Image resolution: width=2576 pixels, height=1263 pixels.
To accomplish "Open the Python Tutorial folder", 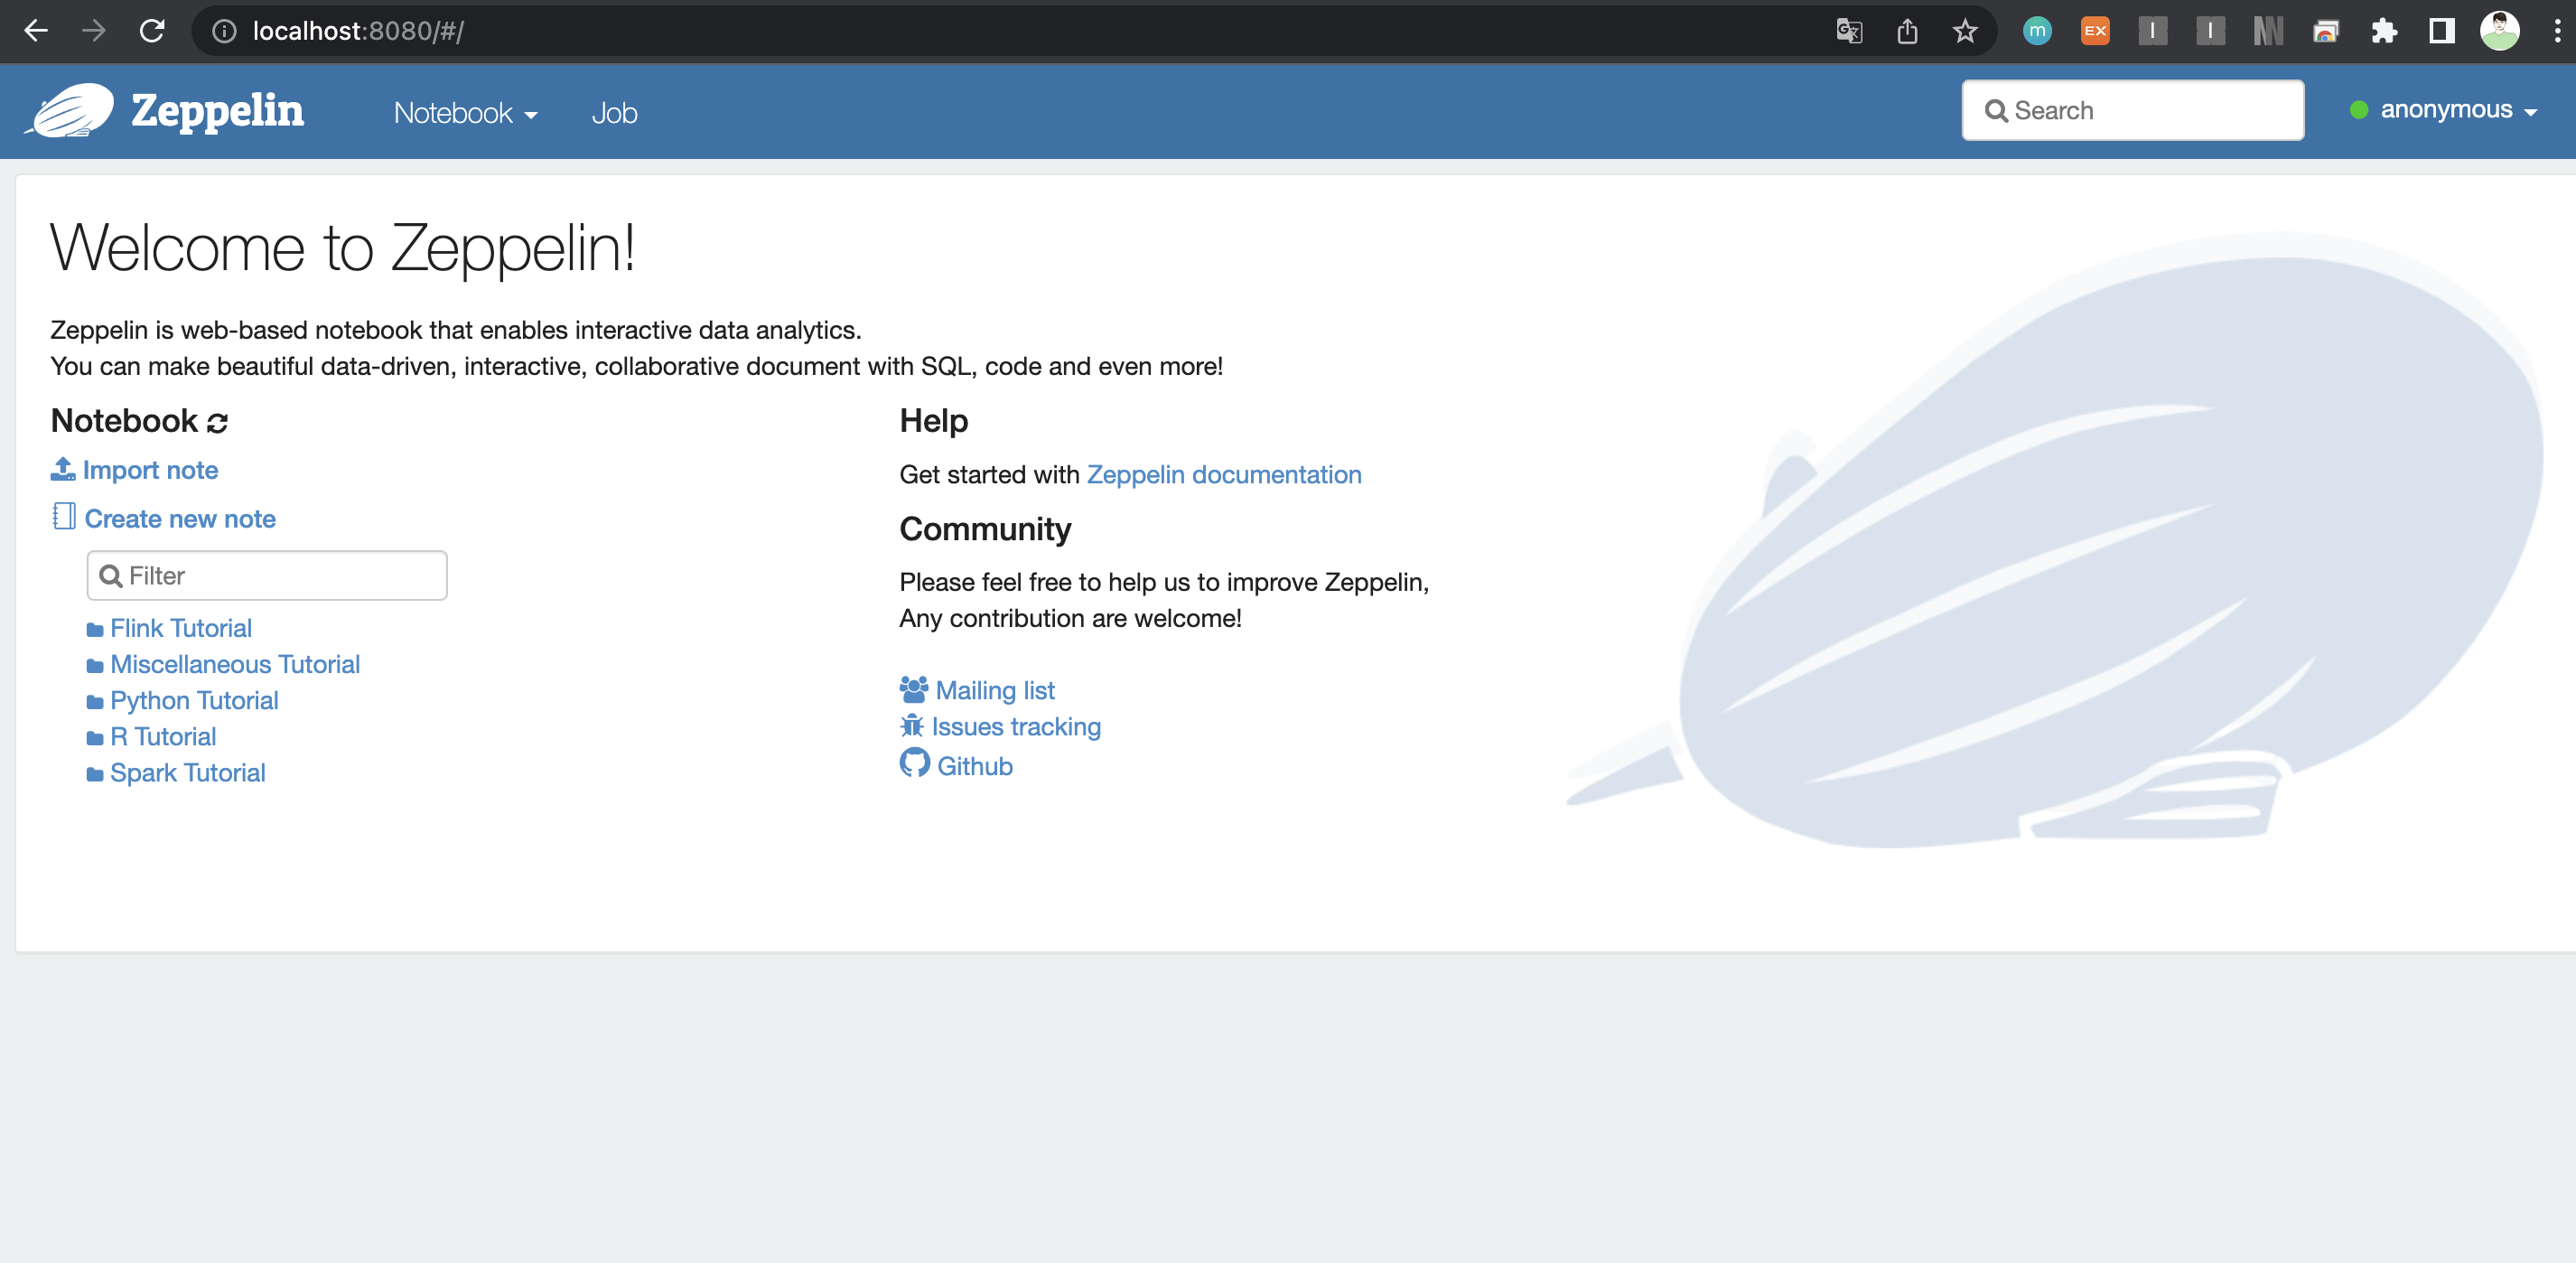I will point(194,700).
